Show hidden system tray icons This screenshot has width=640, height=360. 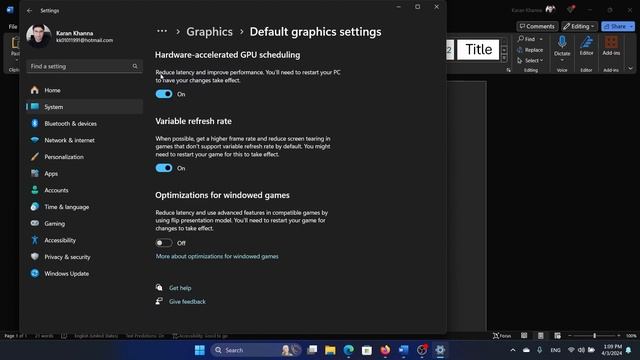pyautogui.click(x=513, y=350)
